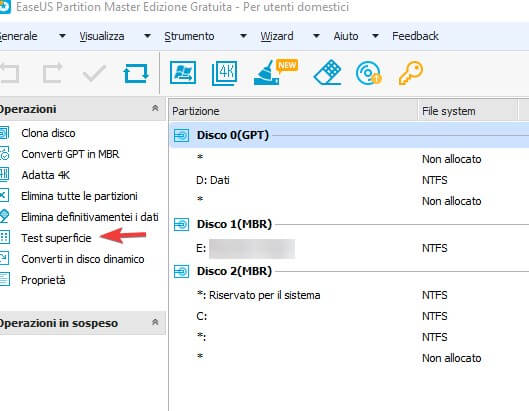529x411 pixels.
Task: Select Elimina tutte le partizioni
Action: (x=79, y=196)
